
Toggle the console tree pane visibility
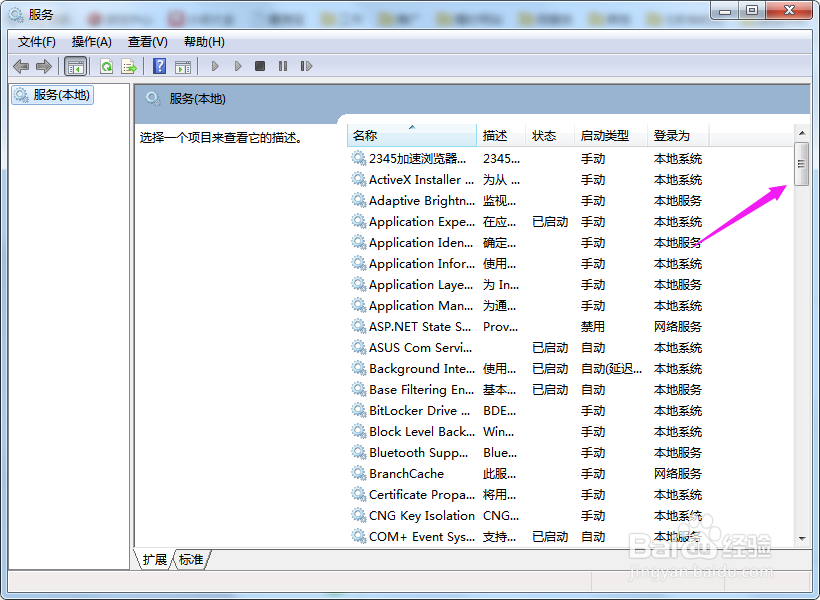tap(74, 66)
